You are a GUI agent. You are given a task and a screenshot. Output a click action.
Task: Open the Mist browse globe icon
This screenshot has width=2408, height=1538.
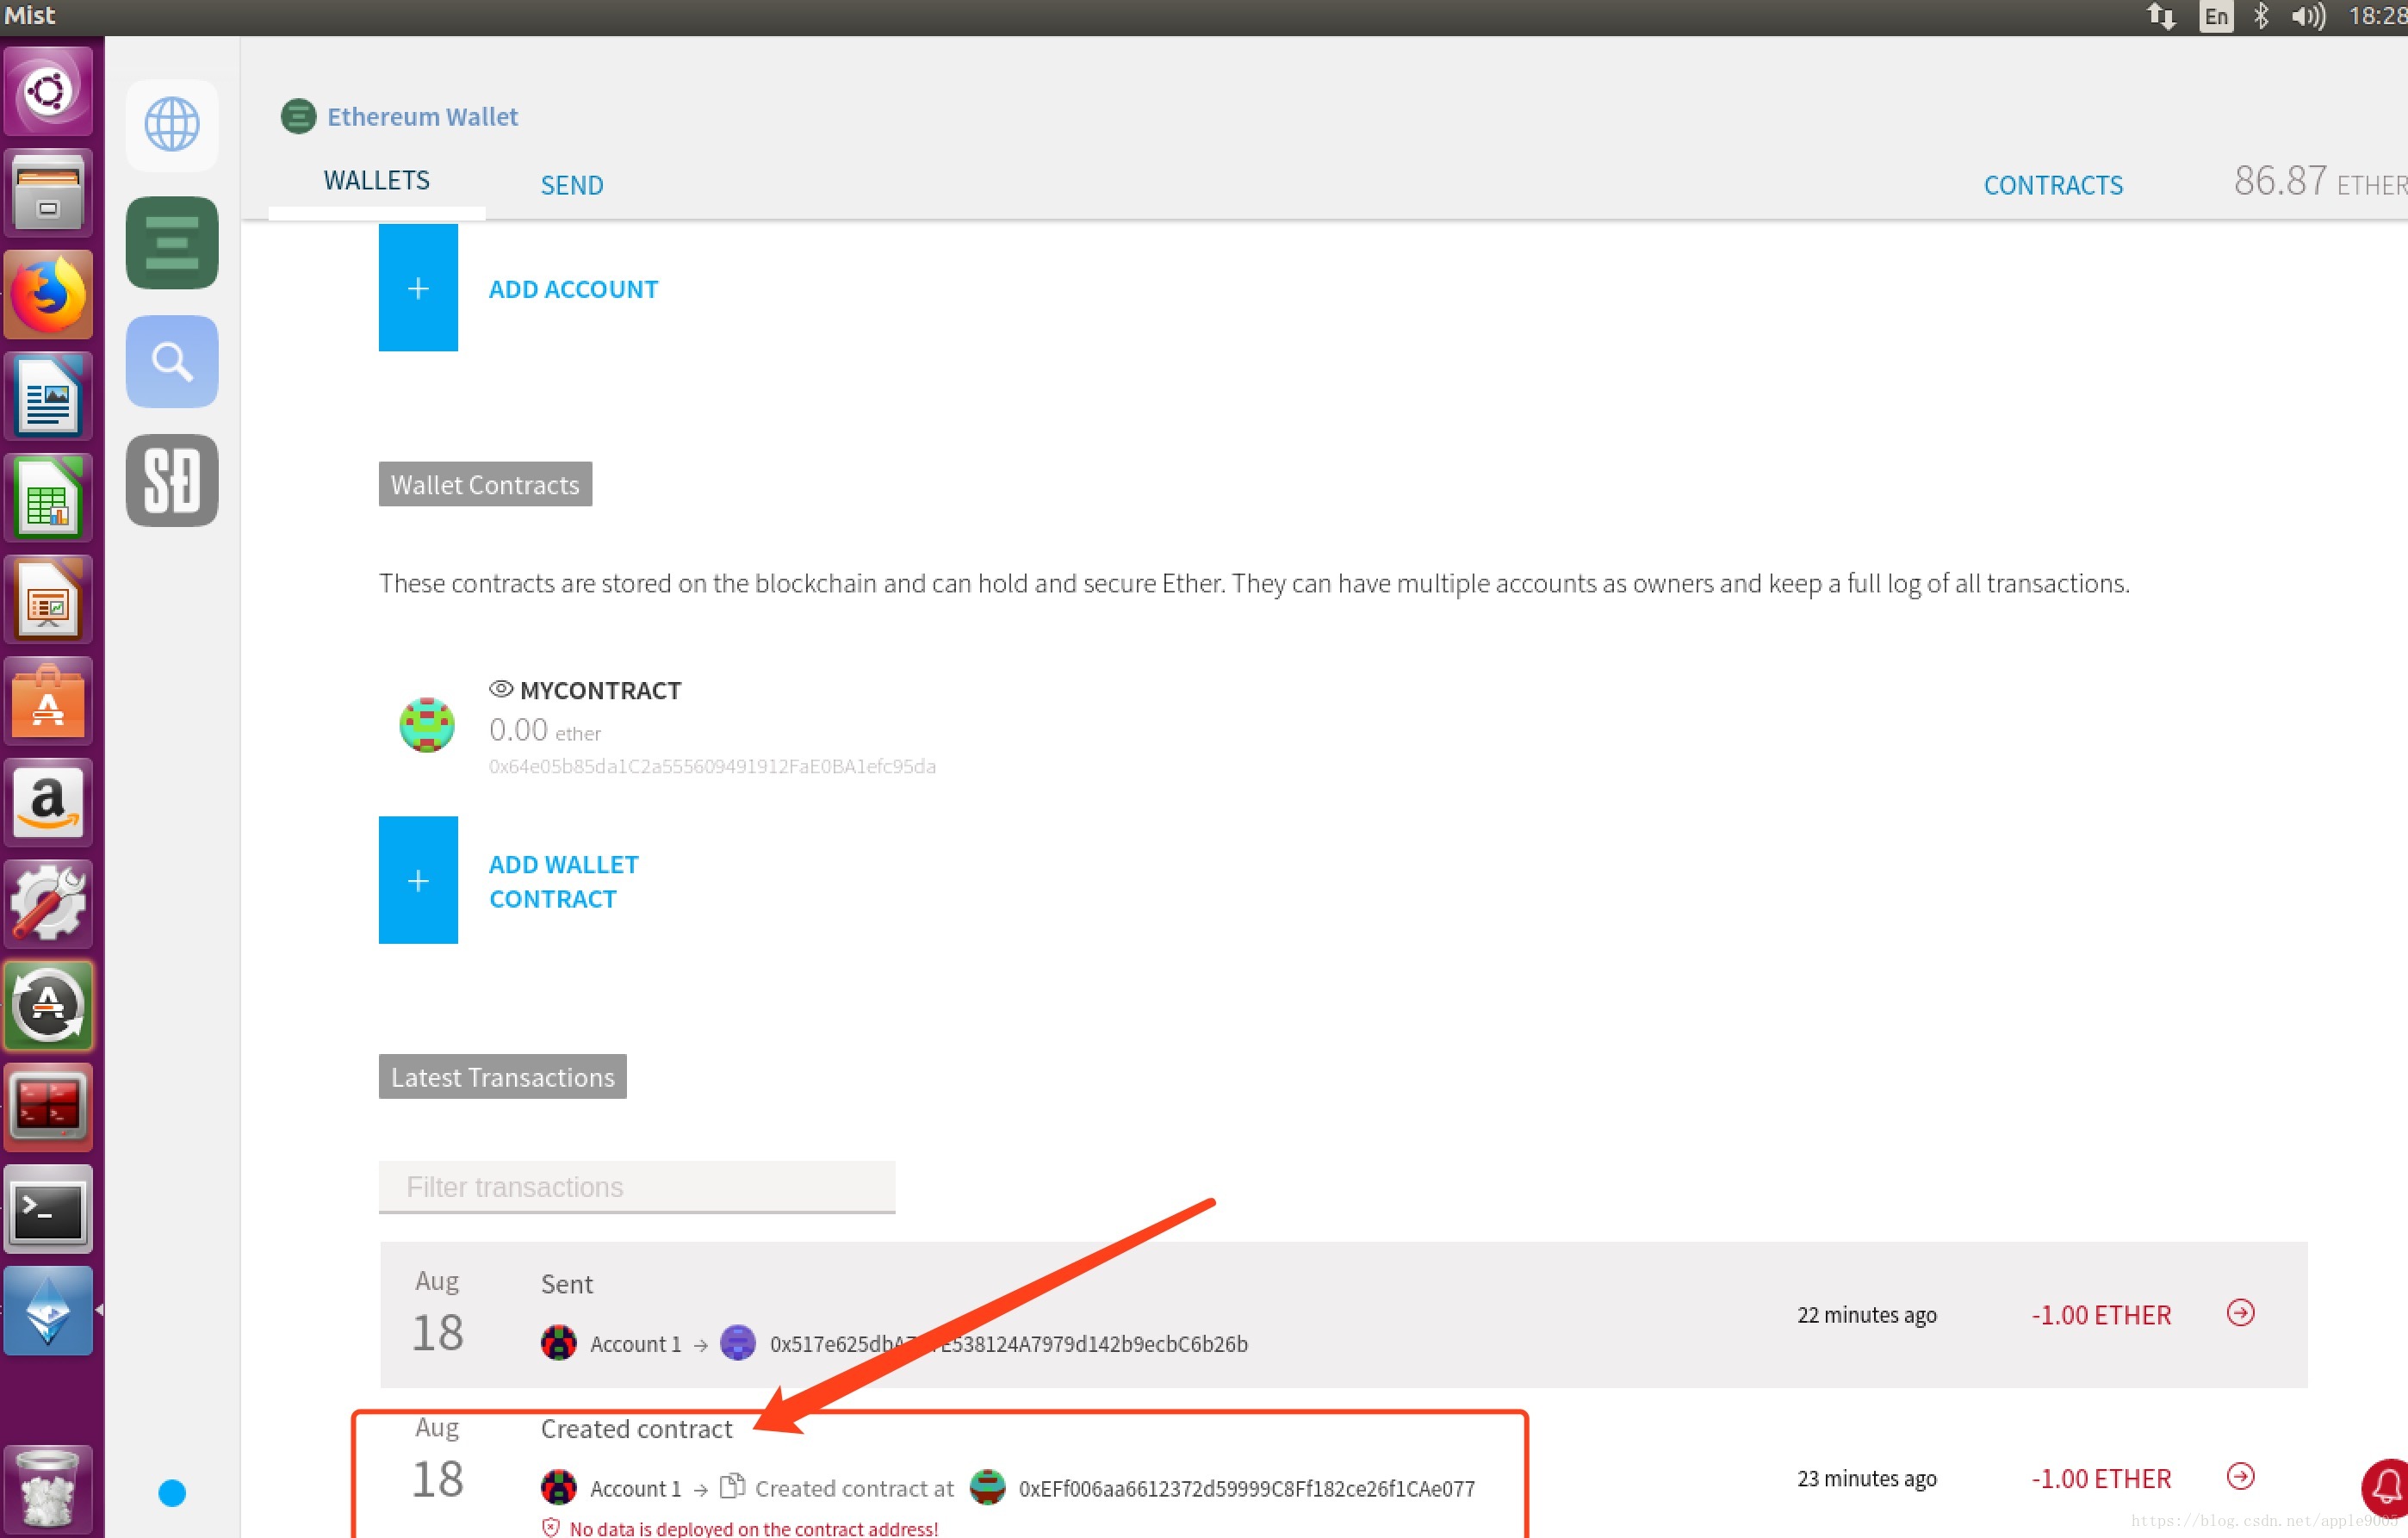[172, 124]
